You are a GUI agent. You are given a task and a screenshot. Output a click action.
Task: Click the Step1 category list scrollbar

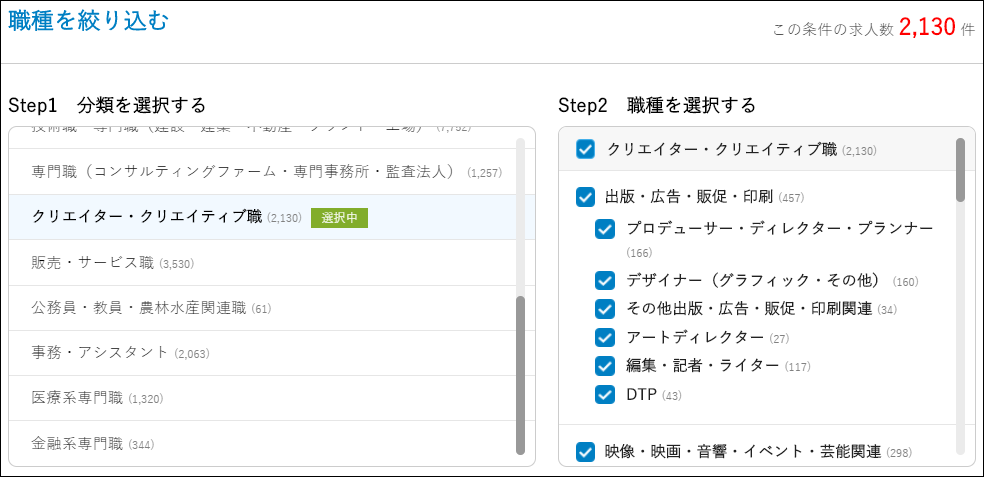coord(520,375)
